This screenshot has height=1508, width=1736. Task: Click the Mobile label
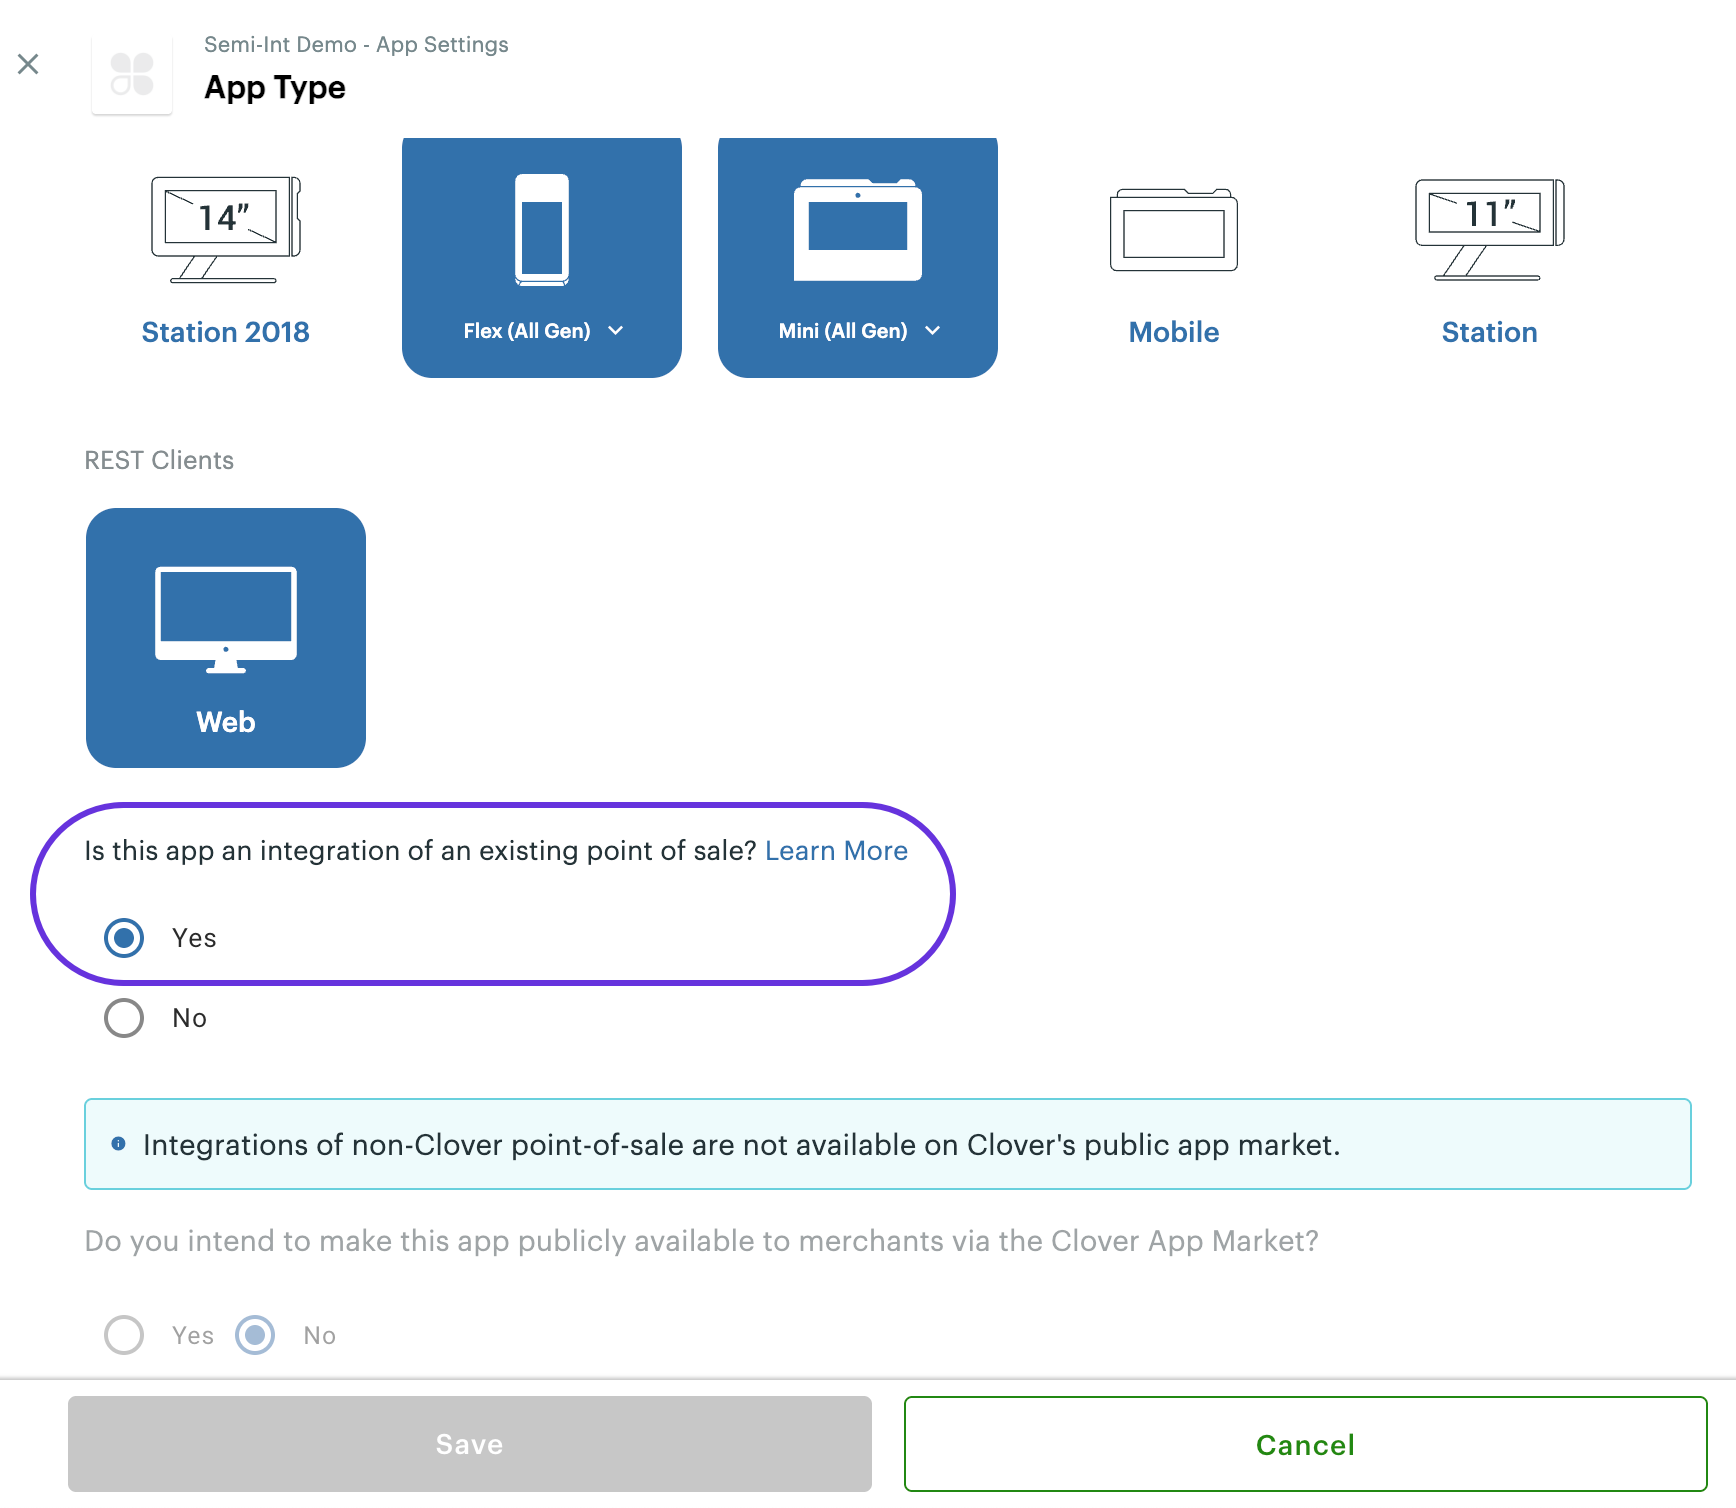tap(1174, 332)
